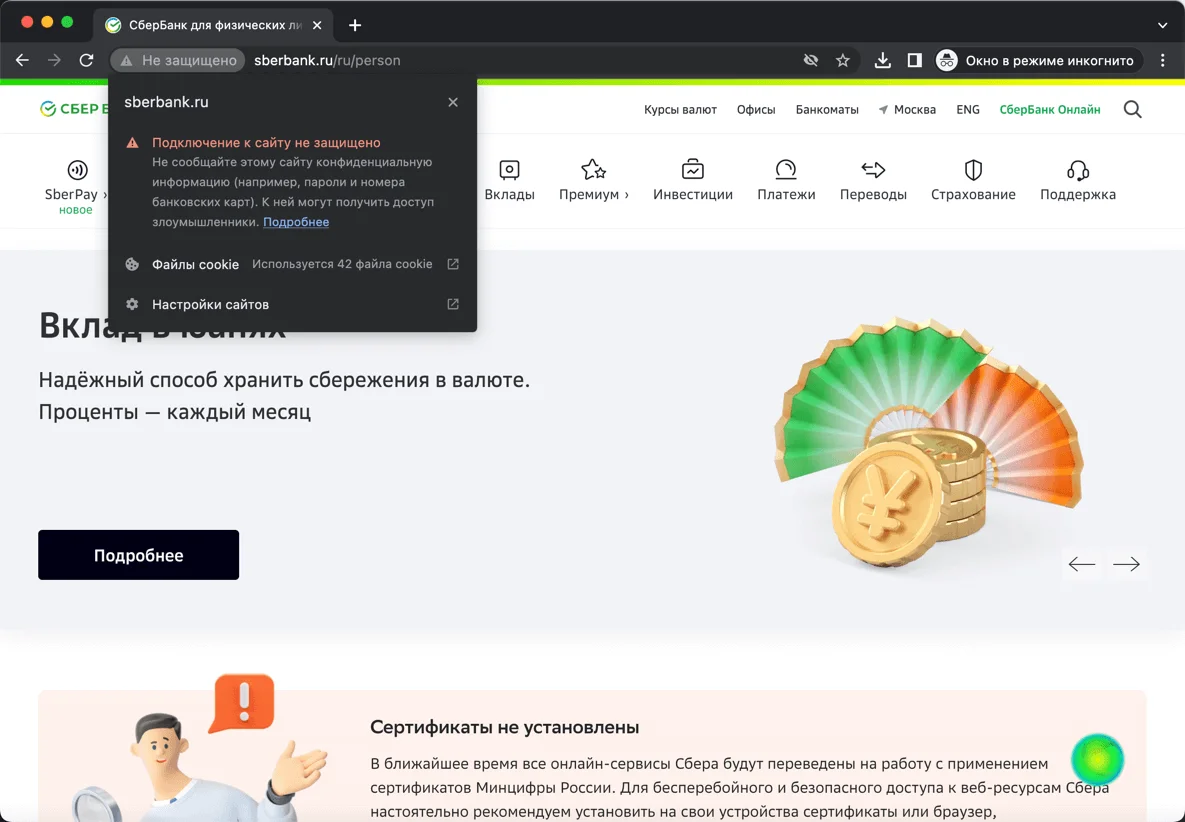Screen dimensions: 1185x822
Task: Open the Инвестиции briefcase icon
Action: pyautogui.click(x=692, y=170)
